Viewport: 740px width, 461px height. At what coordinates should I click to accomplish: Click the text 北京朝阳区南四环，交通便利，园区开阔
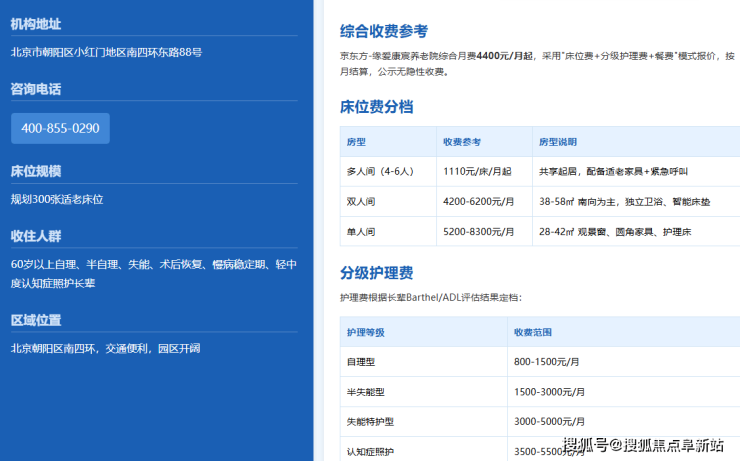click(105, 349)
